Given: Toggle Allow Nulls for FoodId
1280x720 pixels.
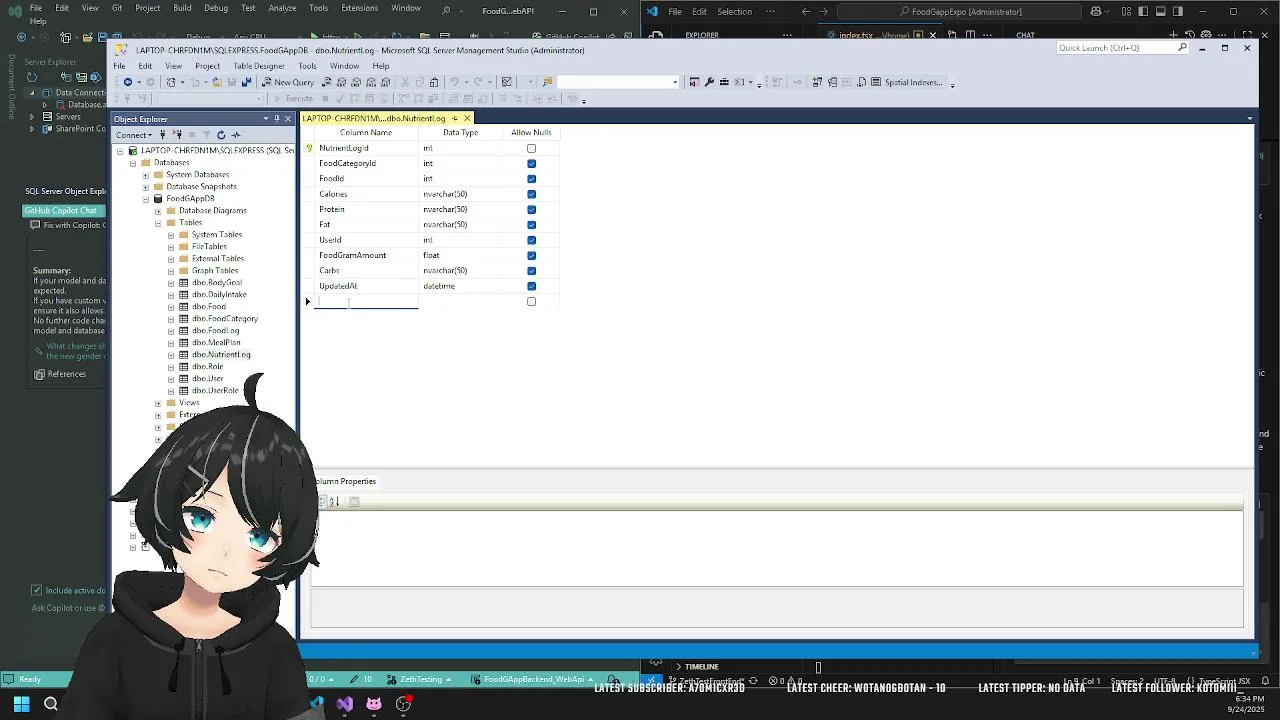Looking at the screenshot, I should 531,179.
